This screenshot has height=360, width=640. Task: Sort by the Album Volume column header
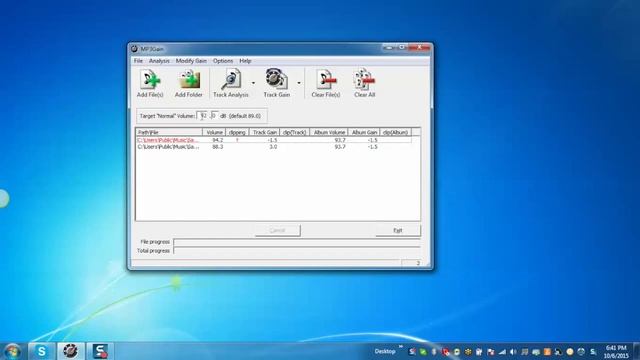[329, 132]
